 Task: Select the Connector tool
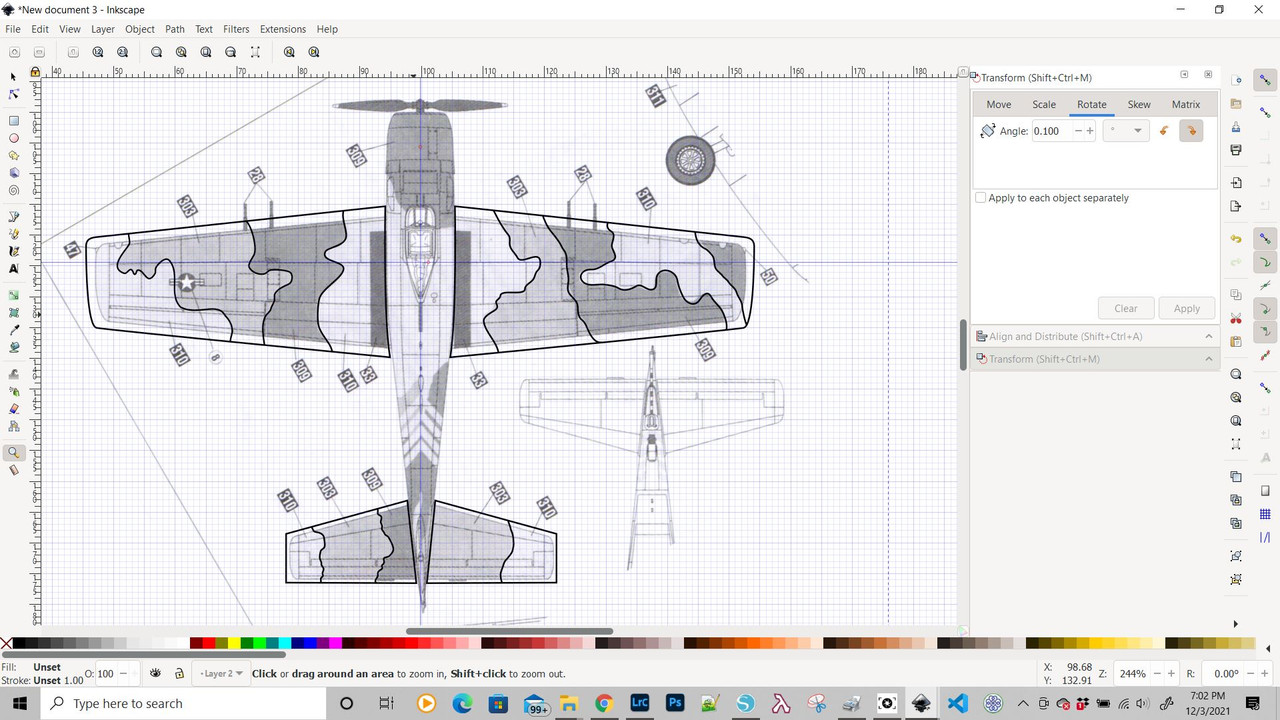tap(14, 426)
